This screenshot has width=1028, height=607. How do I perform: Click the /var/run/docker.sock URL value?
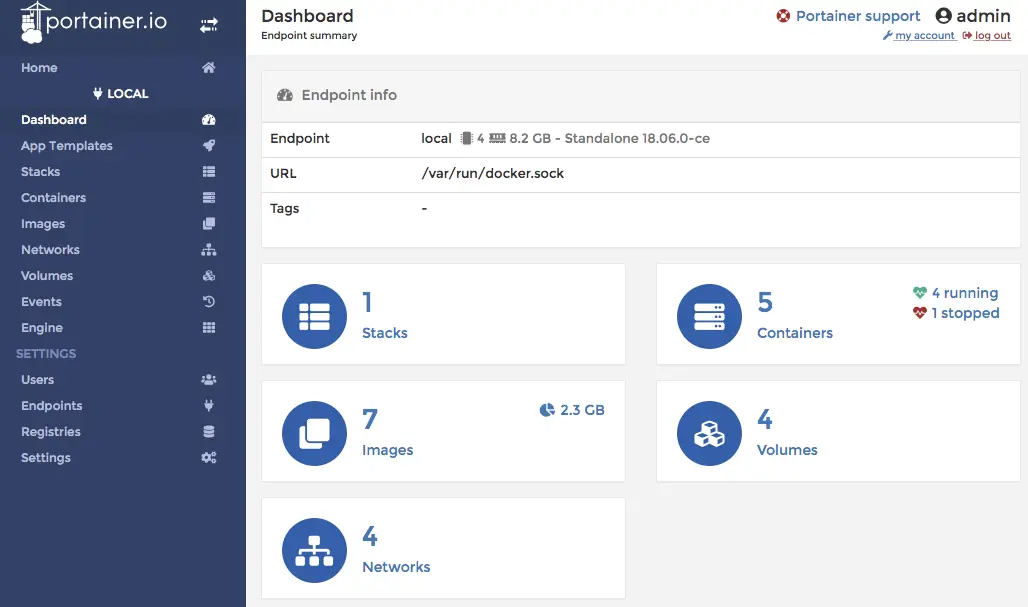coord(492,173)
